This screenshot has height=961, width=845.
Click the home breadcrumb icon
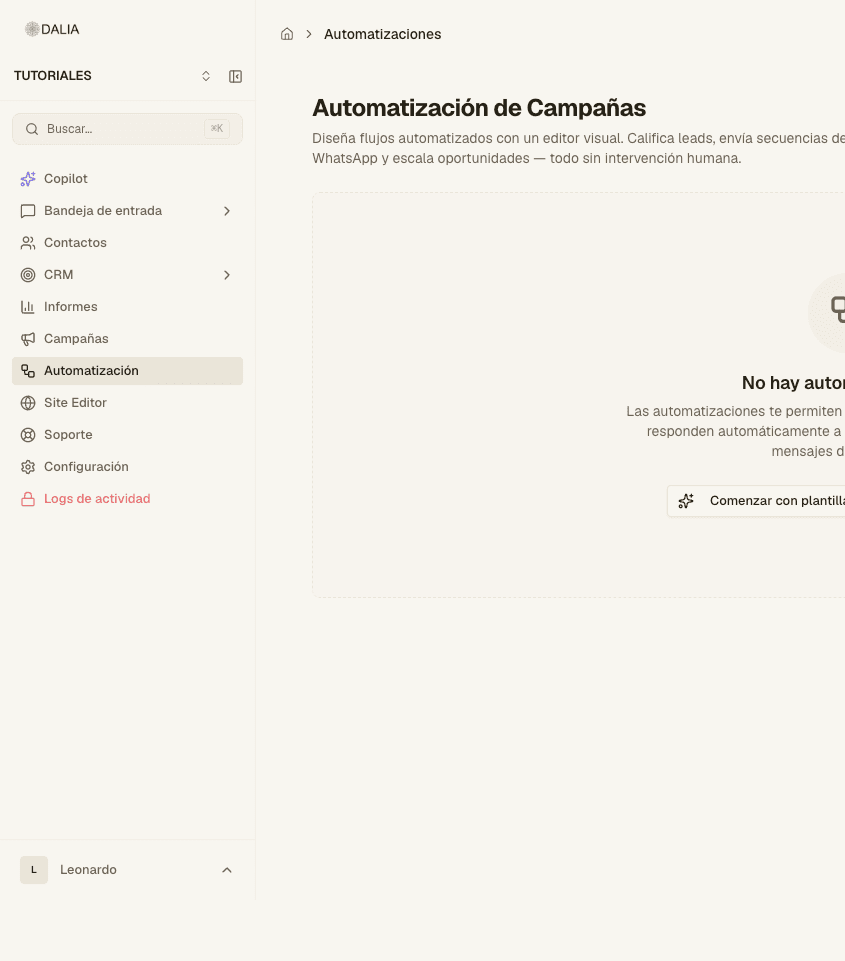(287, 34)
